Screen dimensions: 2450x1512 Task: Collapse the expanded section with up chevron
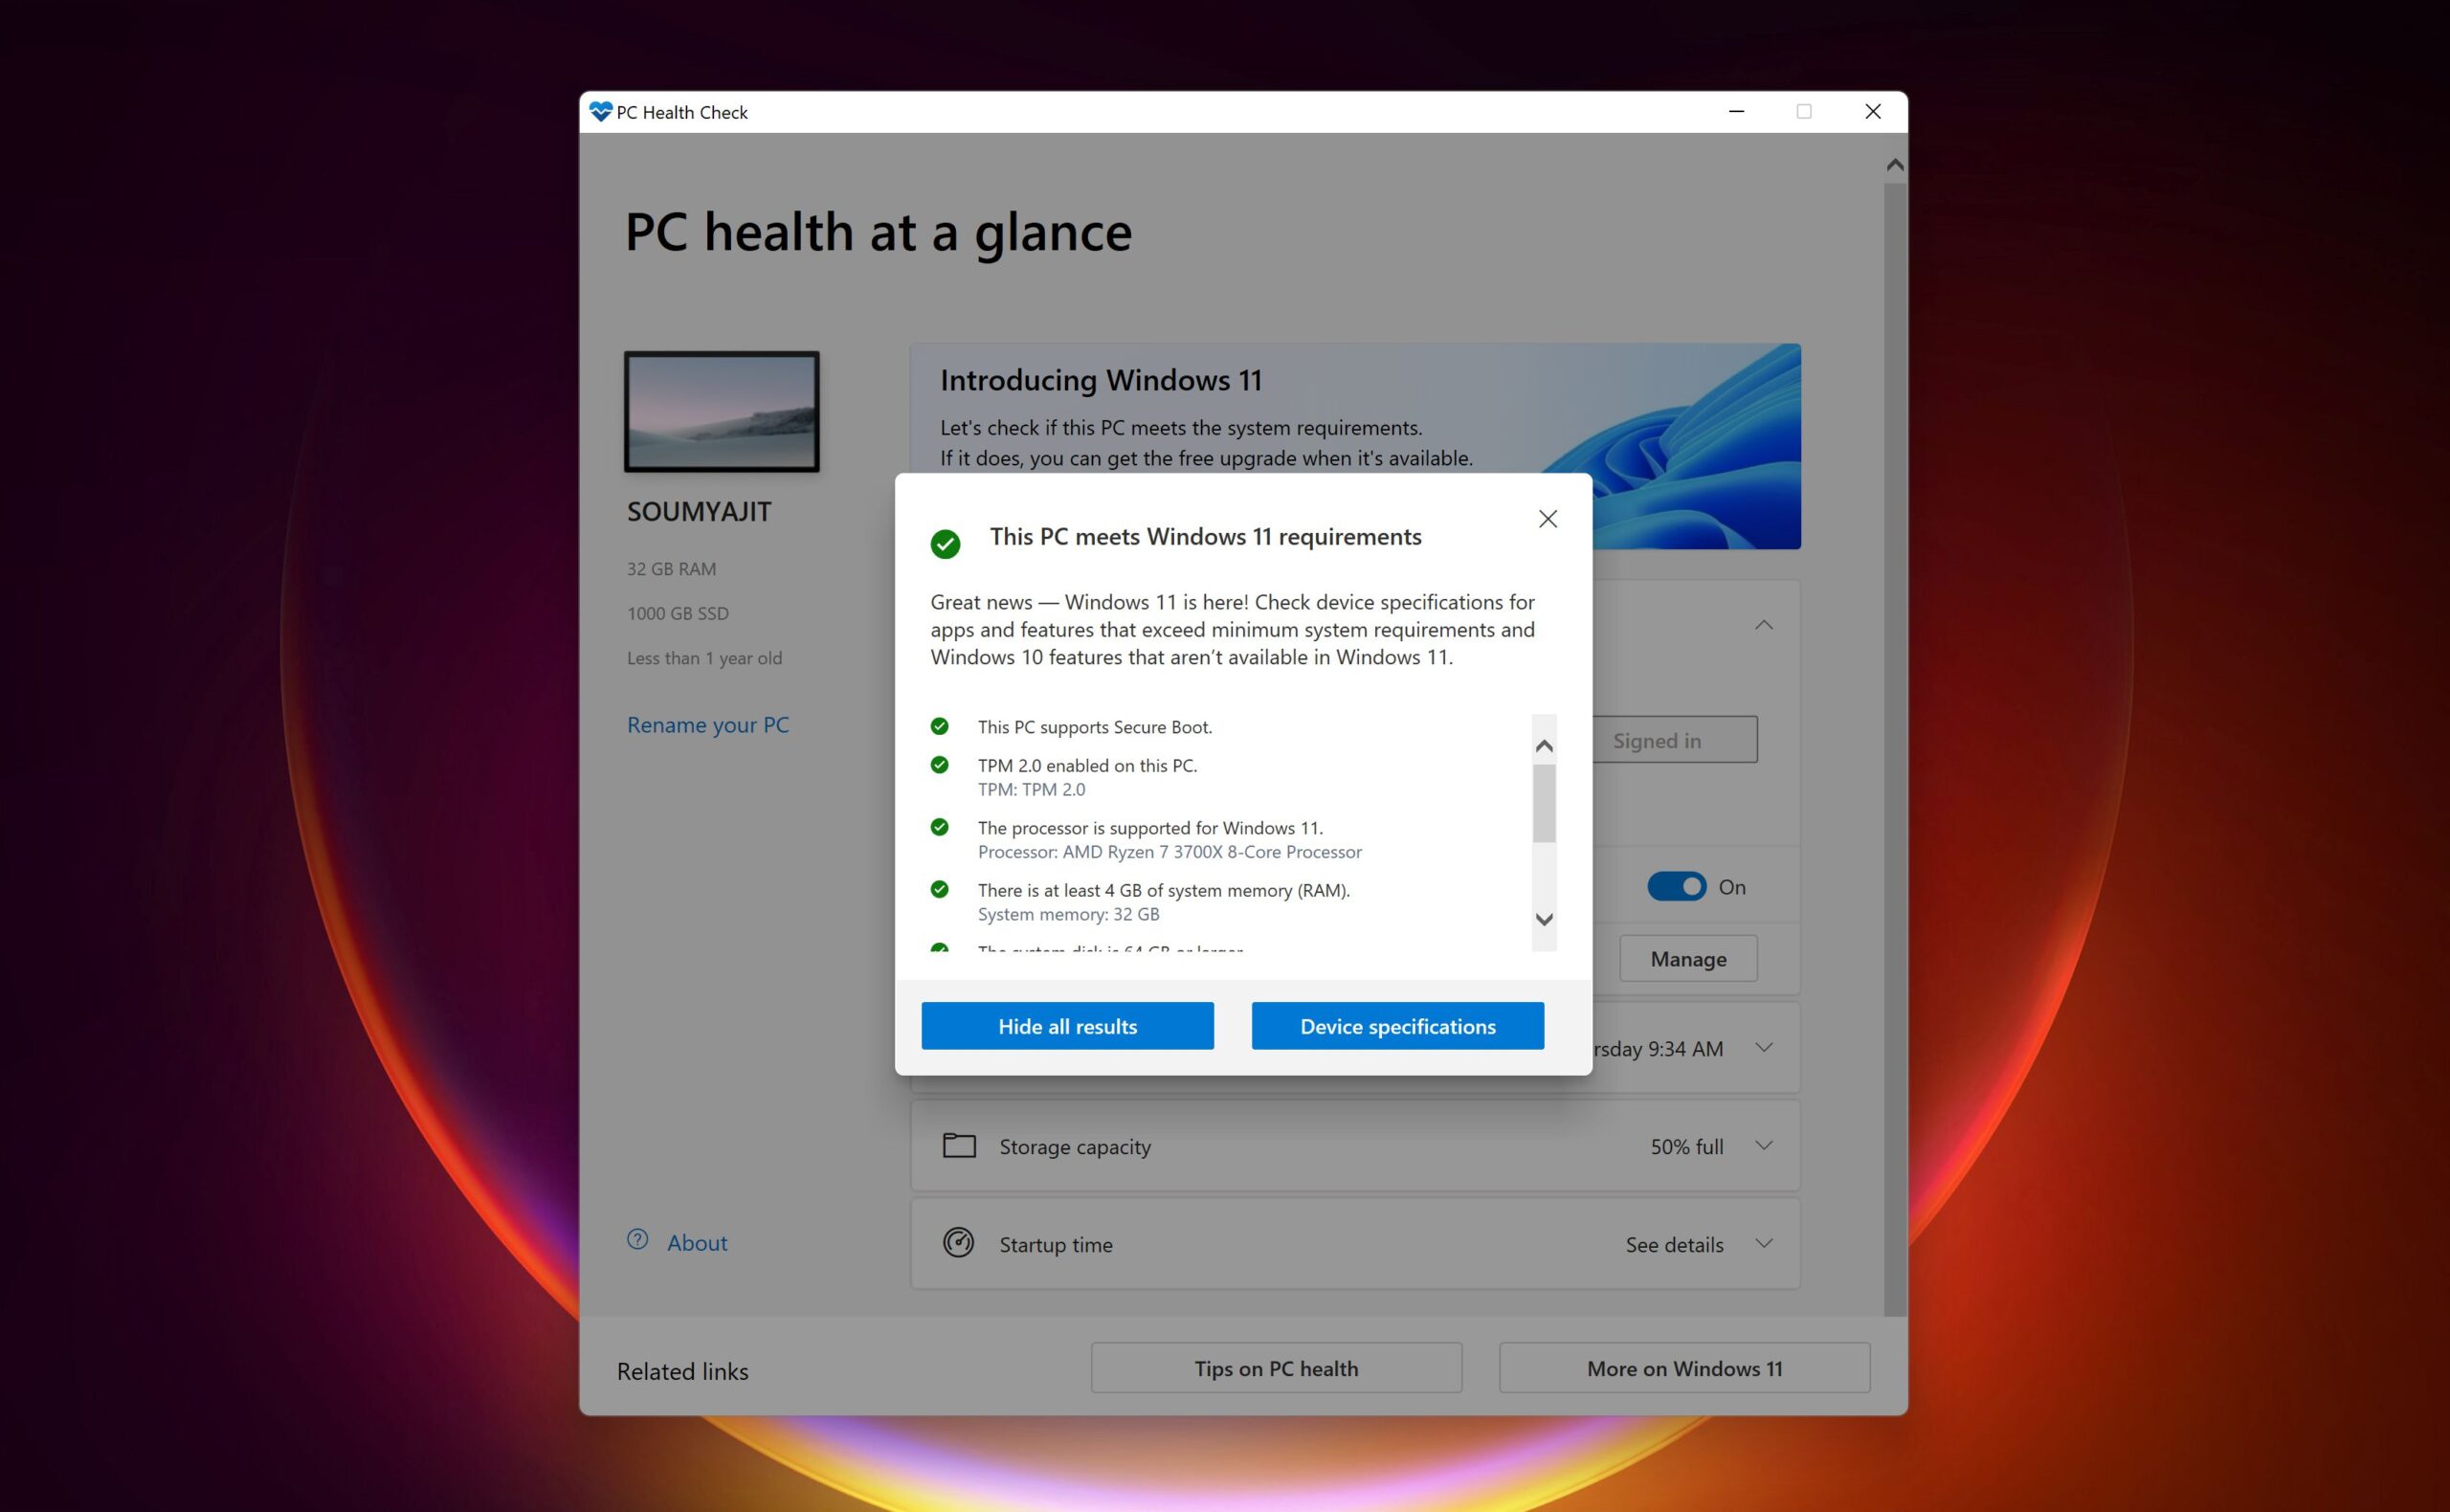click(x=1764, y=625)
